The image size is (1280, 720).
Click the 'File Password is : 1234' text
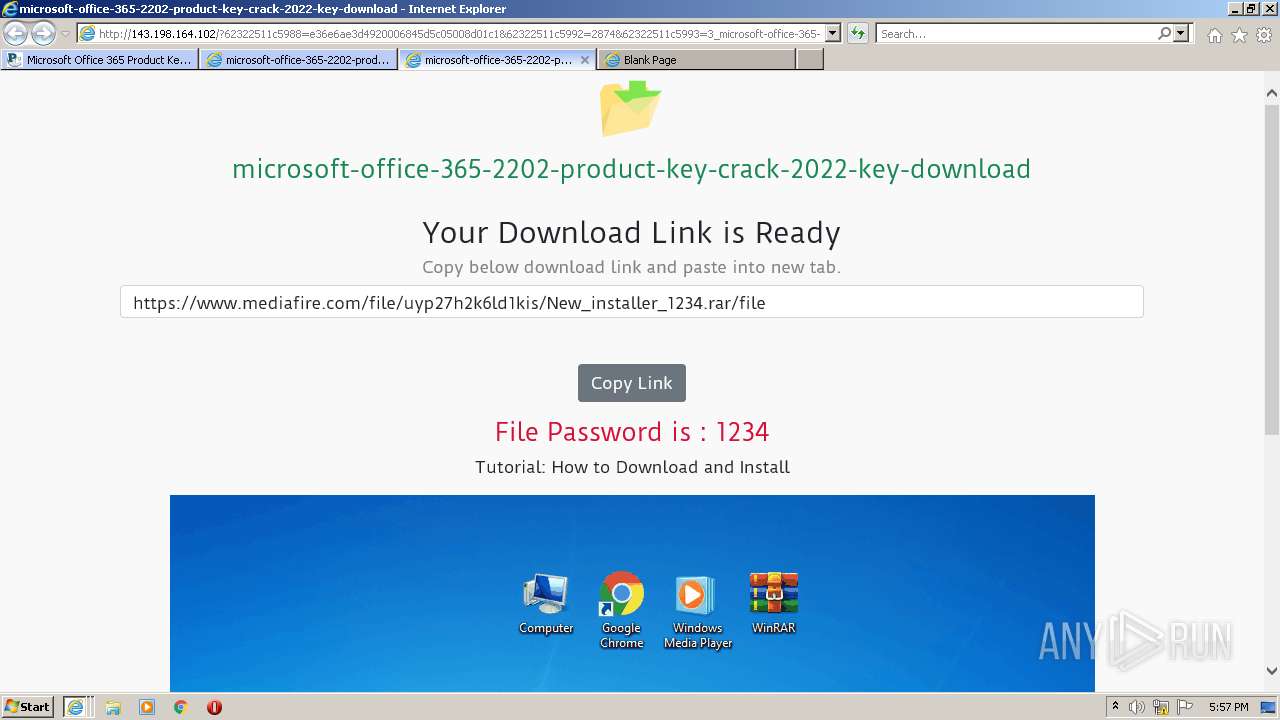tap(631, 432)
